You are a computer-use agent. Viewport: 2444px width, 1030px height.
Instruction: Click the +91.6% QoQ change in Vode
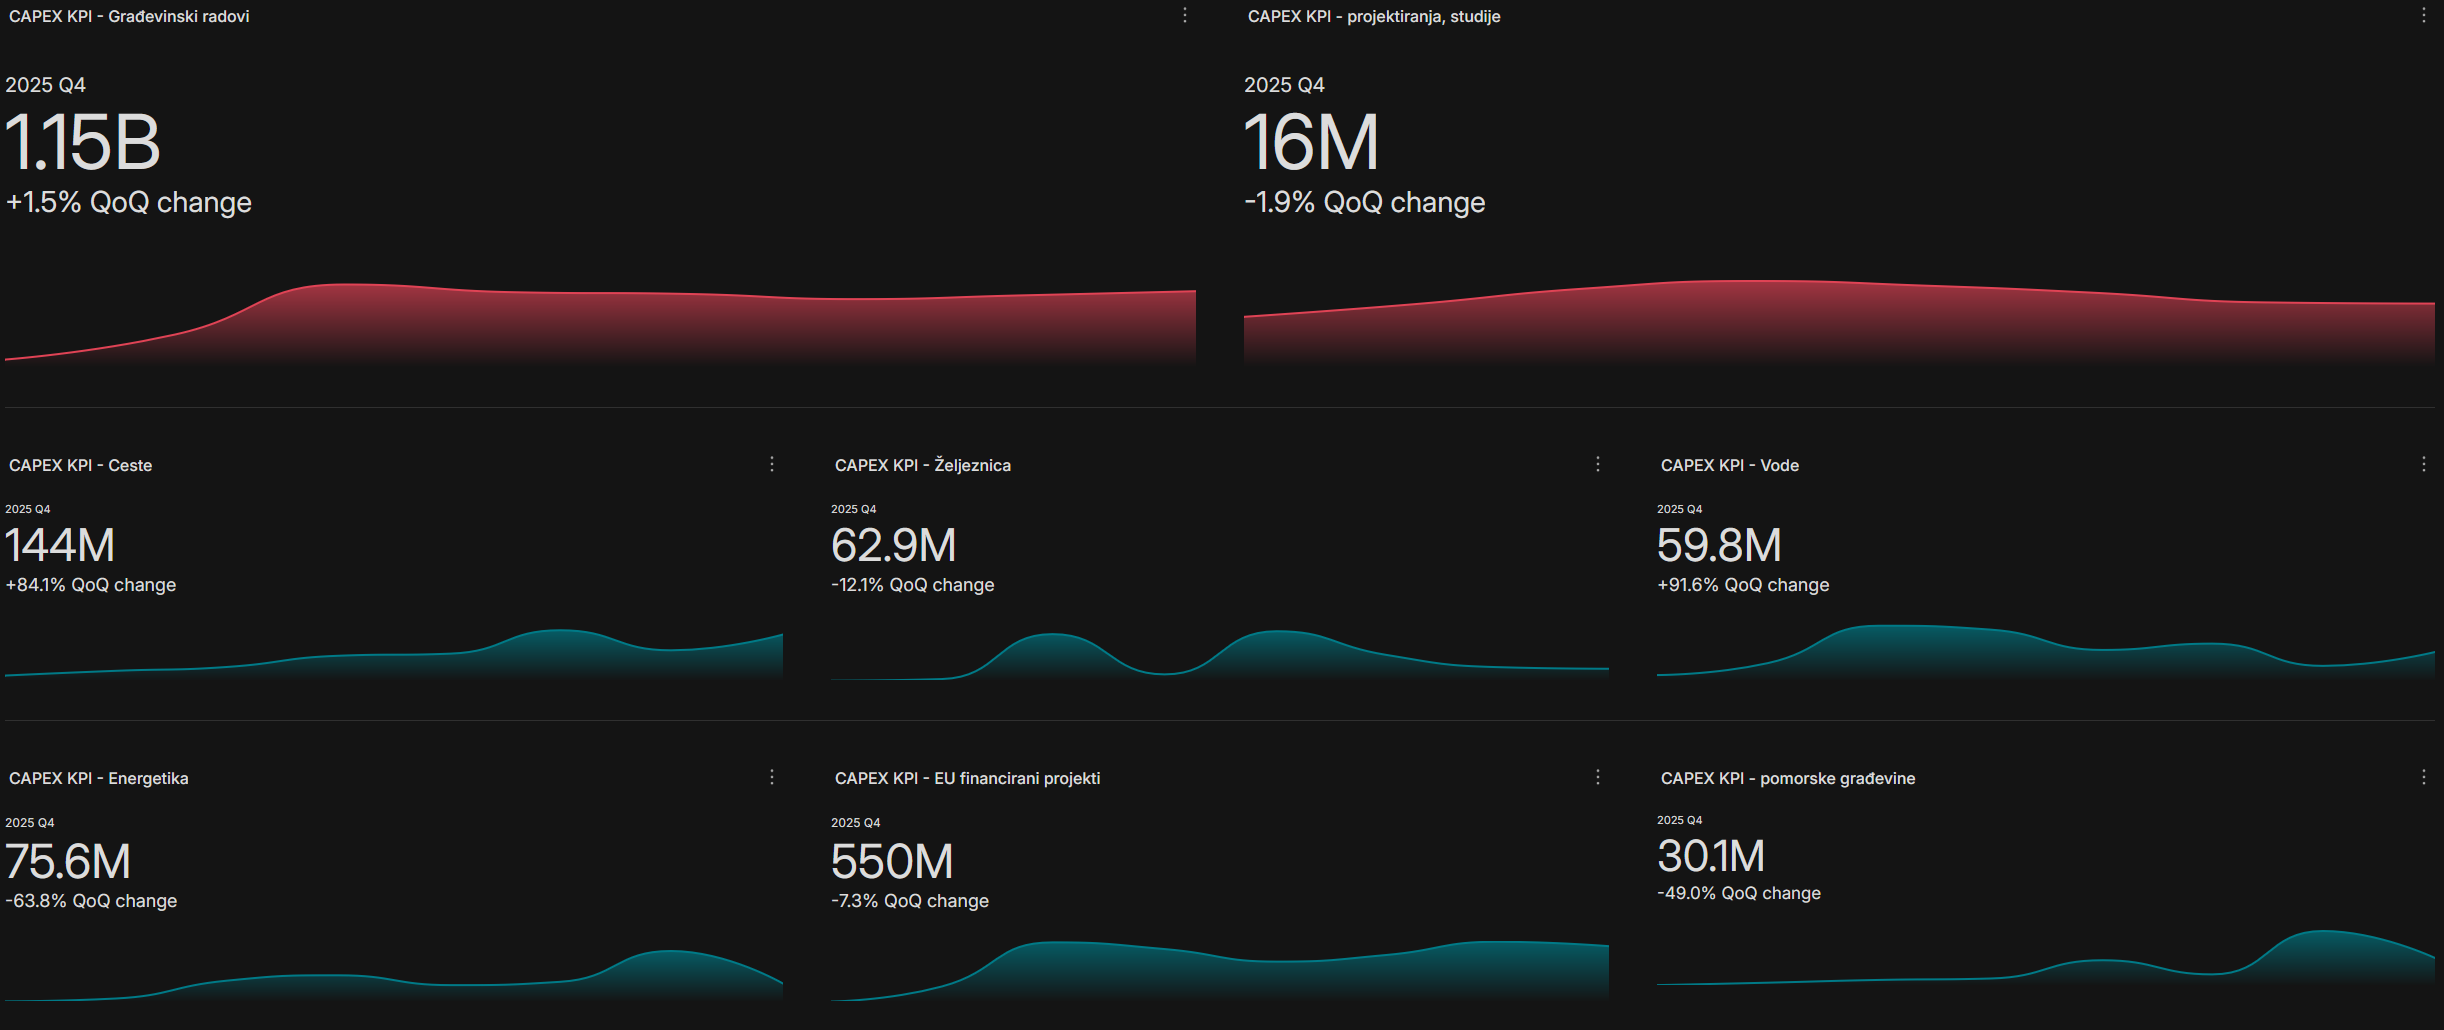[1743, 585]
